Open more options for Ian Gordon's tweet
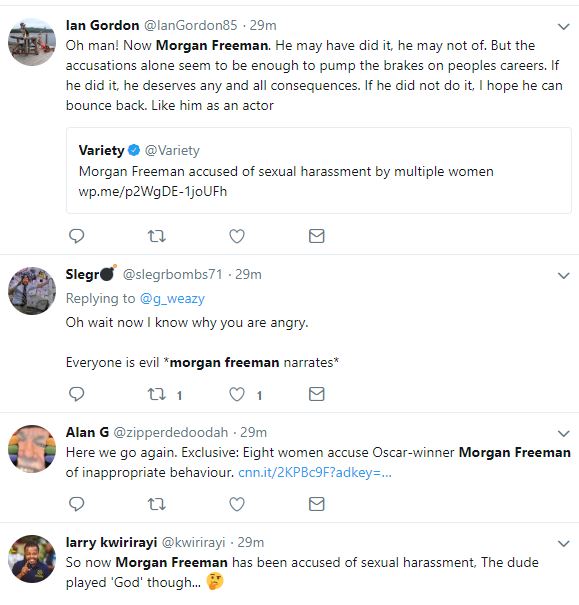579x605 pixels. tap(564, 27)
